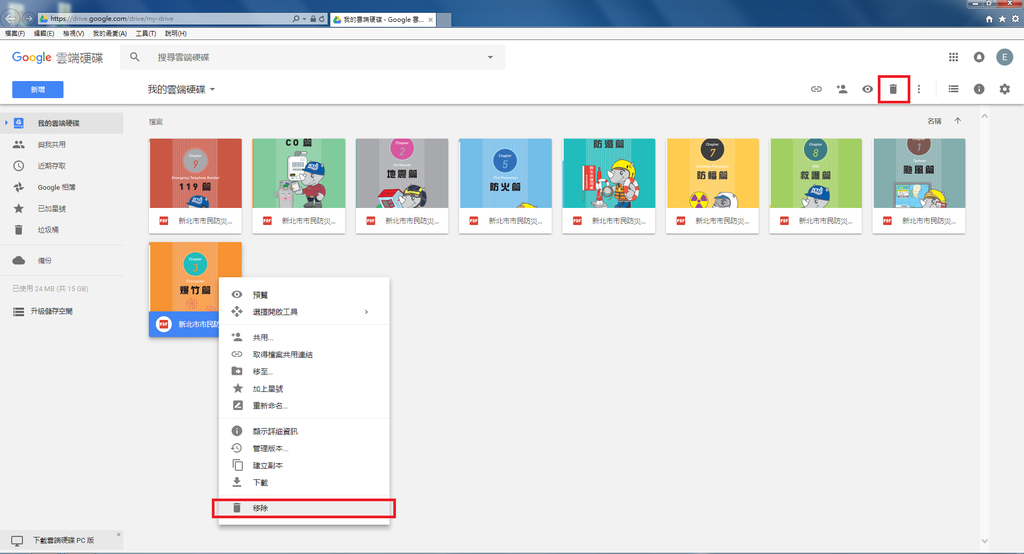The height and width of the screenshot is (554, 1024).
Task: Expand 選擇開啟工具 submenu
Action: (304, 312)
